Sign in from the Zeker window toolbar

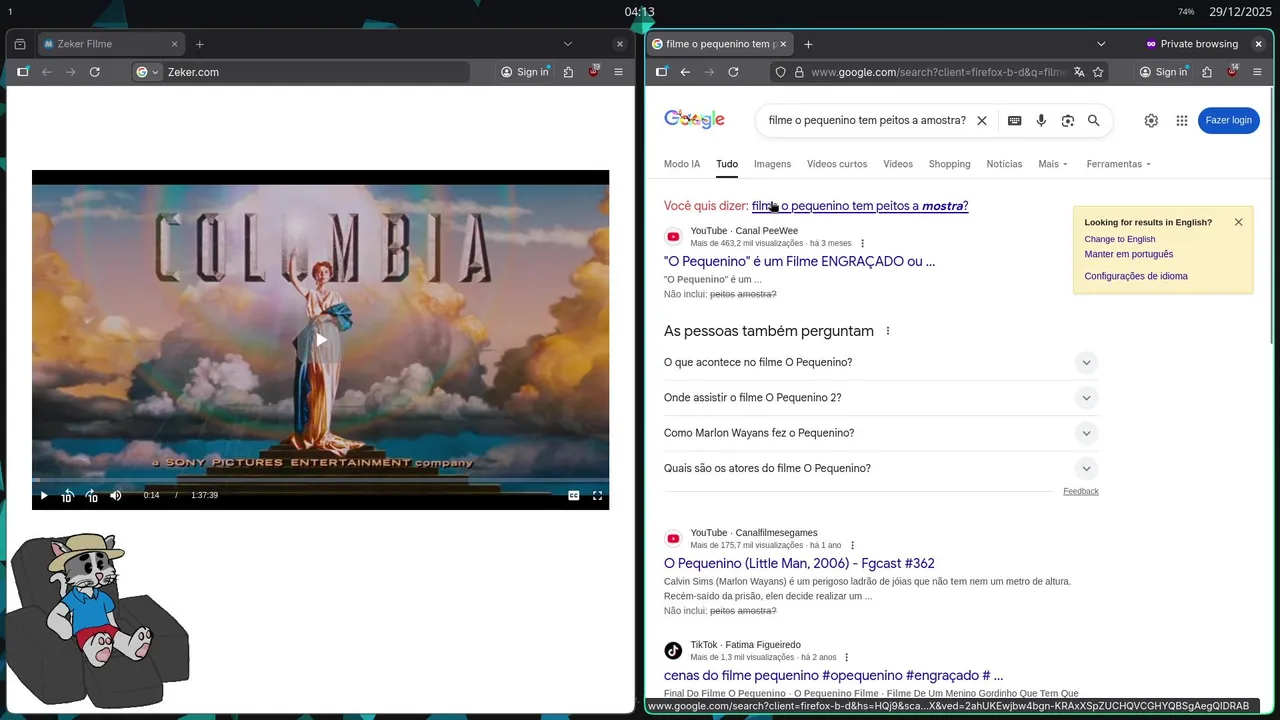tap(525, 72)
